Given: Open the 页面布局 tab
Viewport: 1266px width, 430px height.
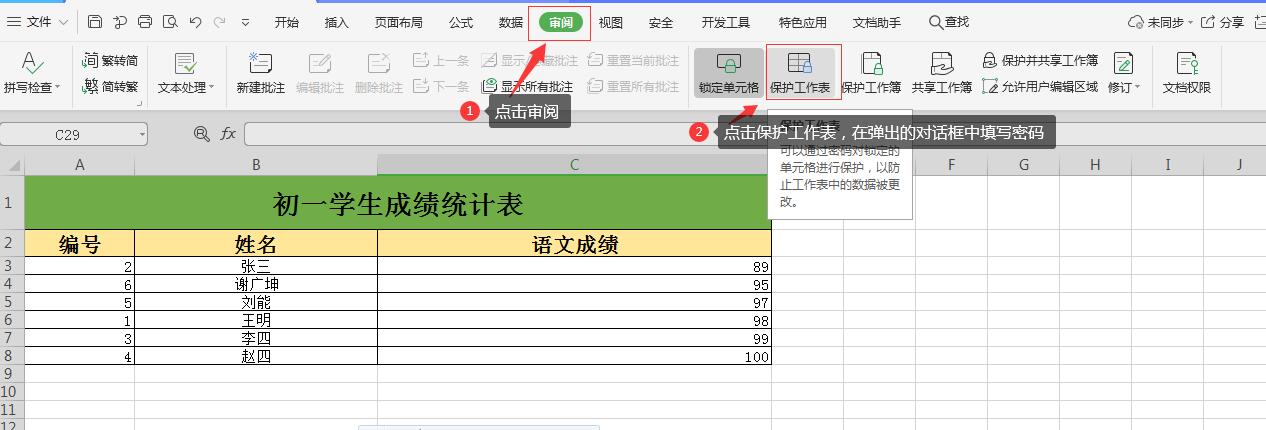Looking at the screenshot, I should point(398,22).
